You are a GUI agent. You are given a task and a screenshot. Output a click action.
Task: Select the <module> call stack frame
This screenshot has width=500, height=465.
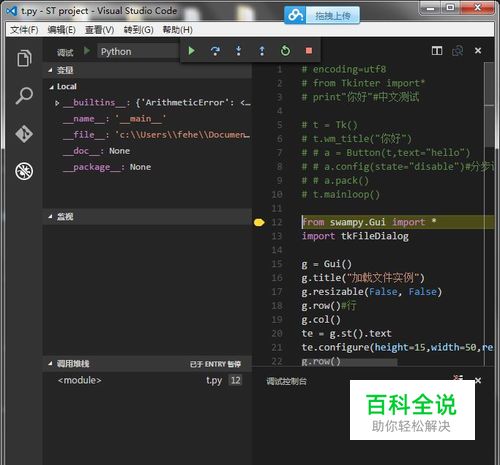[x=147, y=380]
